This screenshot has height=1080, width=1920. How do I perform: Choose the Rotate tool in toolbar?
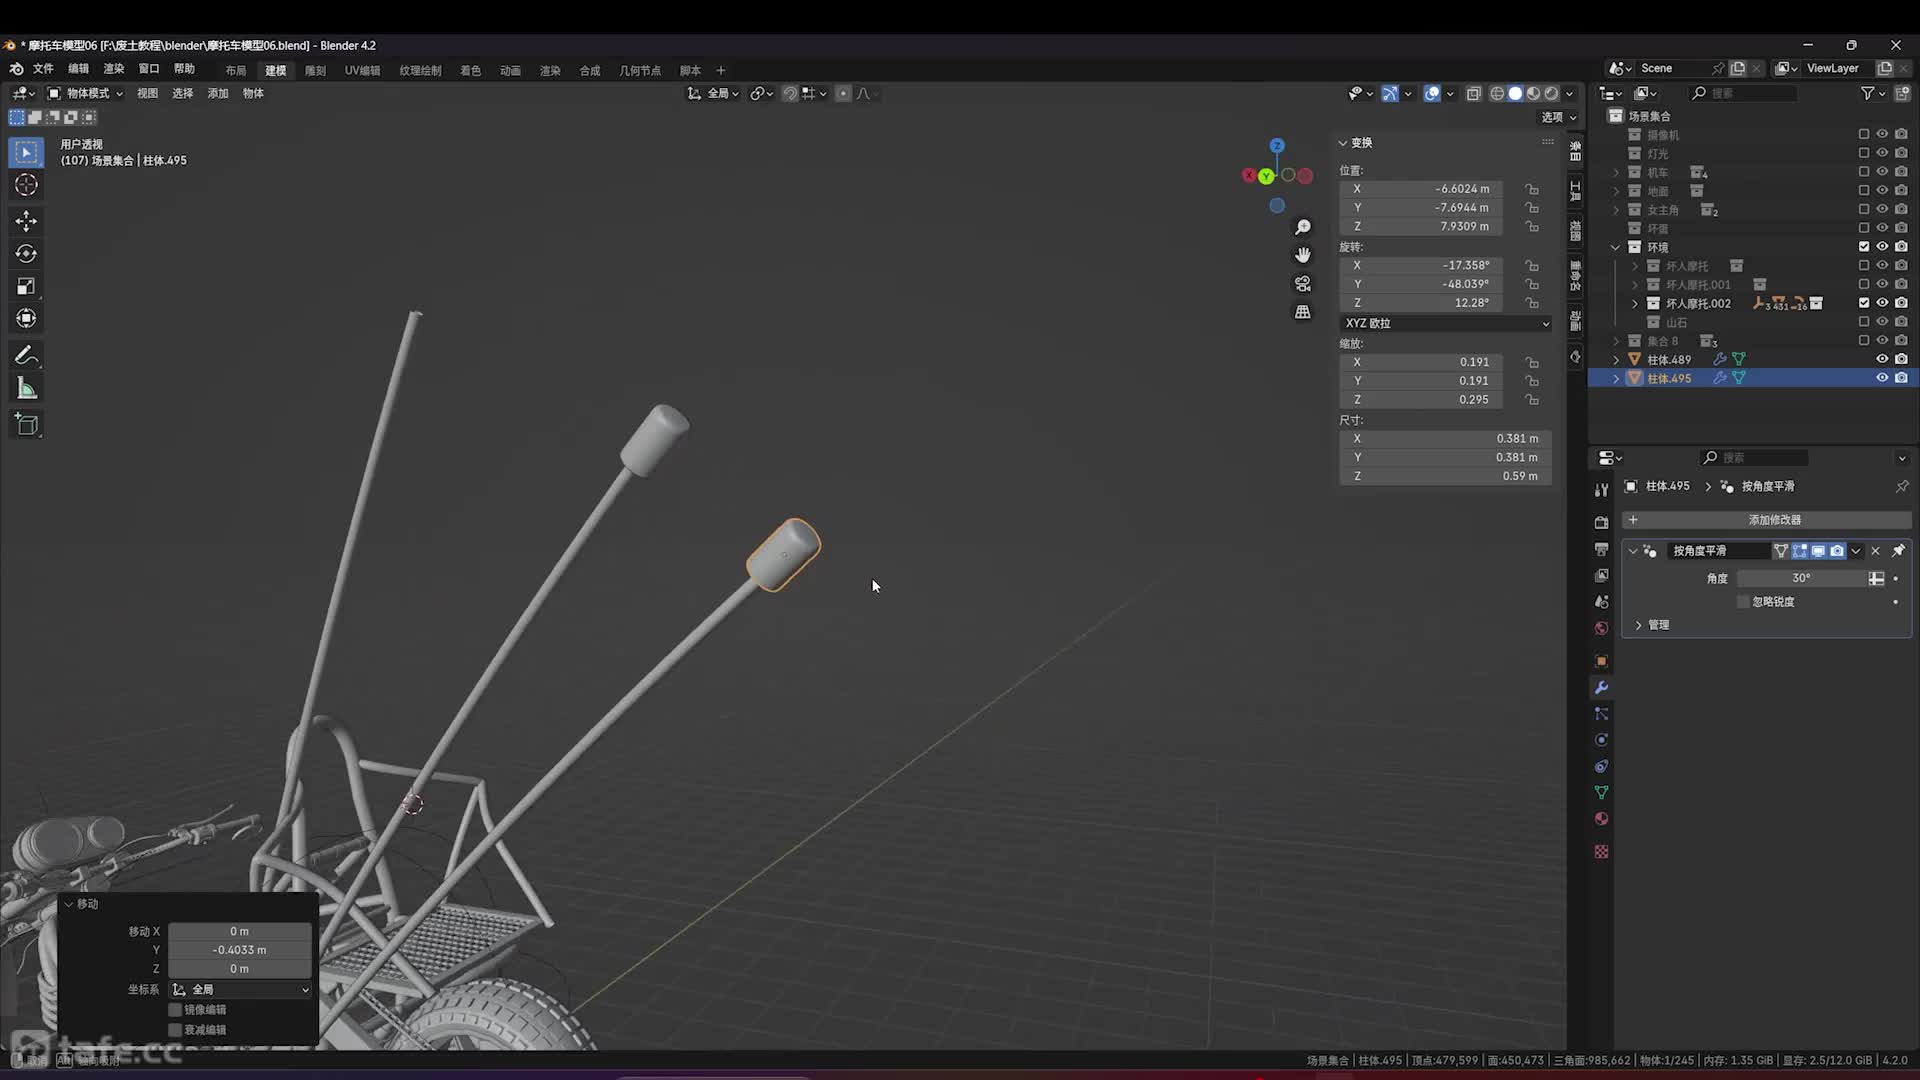pos(27,254)
